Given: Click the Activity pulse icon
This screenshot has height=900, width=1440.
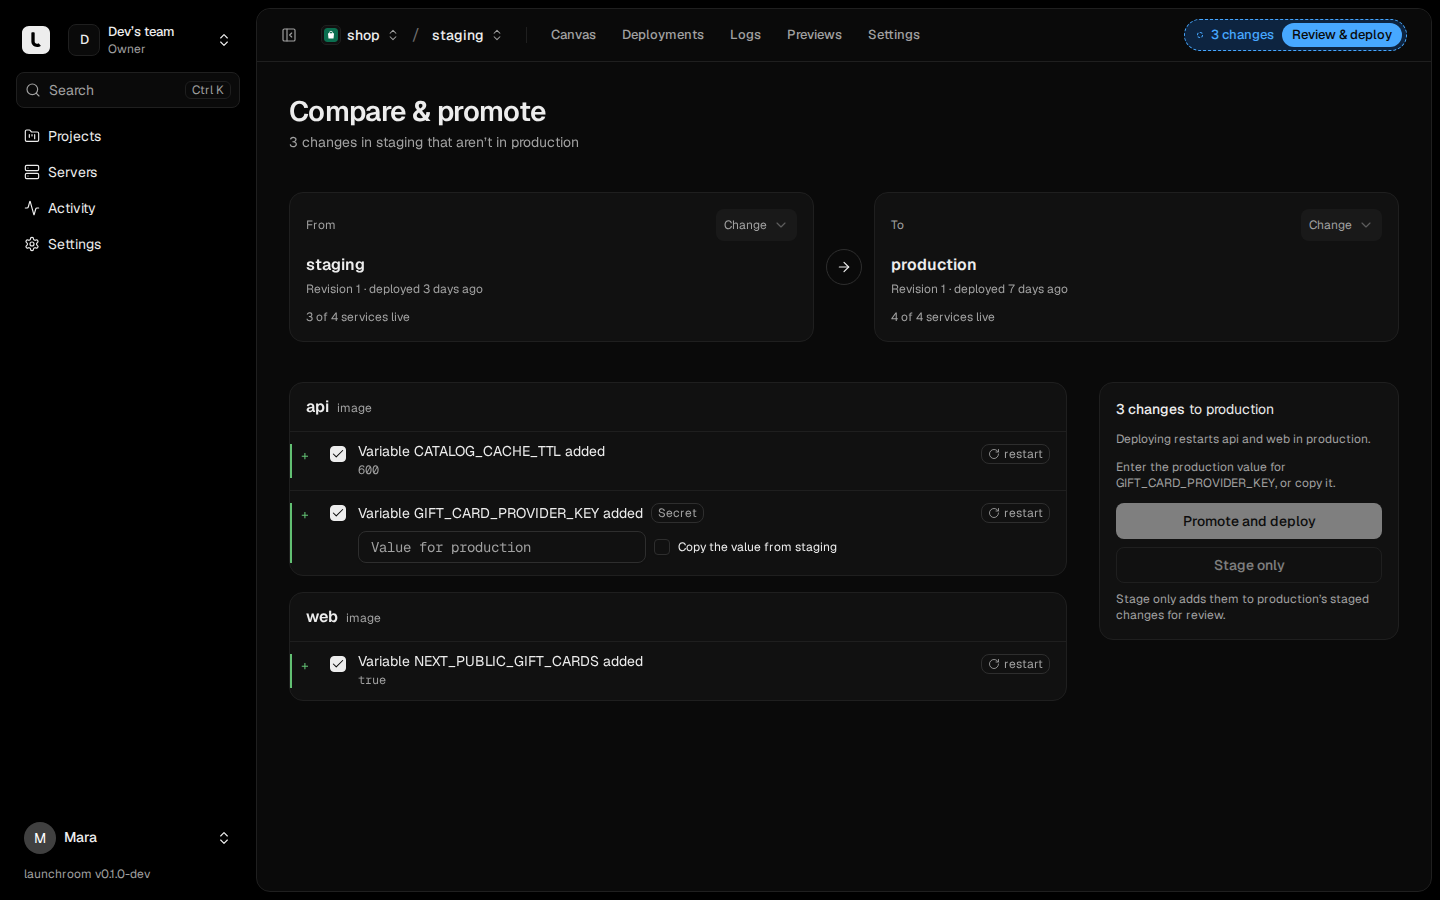Looking at the screenshot, I should (32, 208).
